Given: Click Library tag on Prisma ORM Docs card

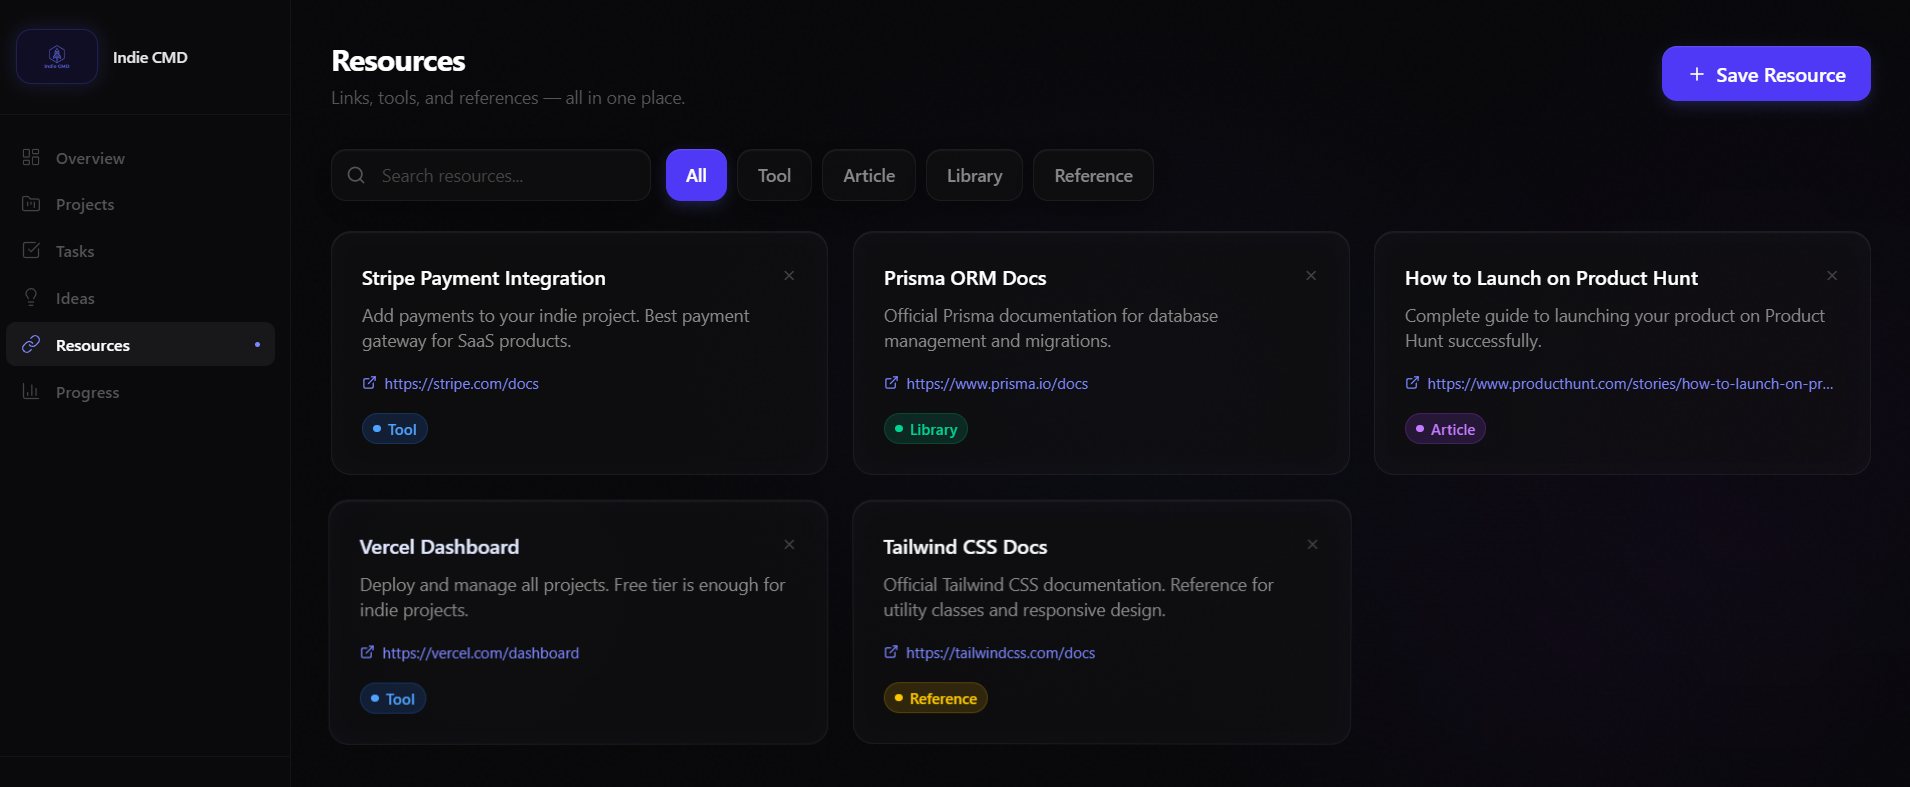Looking at the screenshot, I should pos(926,429).
